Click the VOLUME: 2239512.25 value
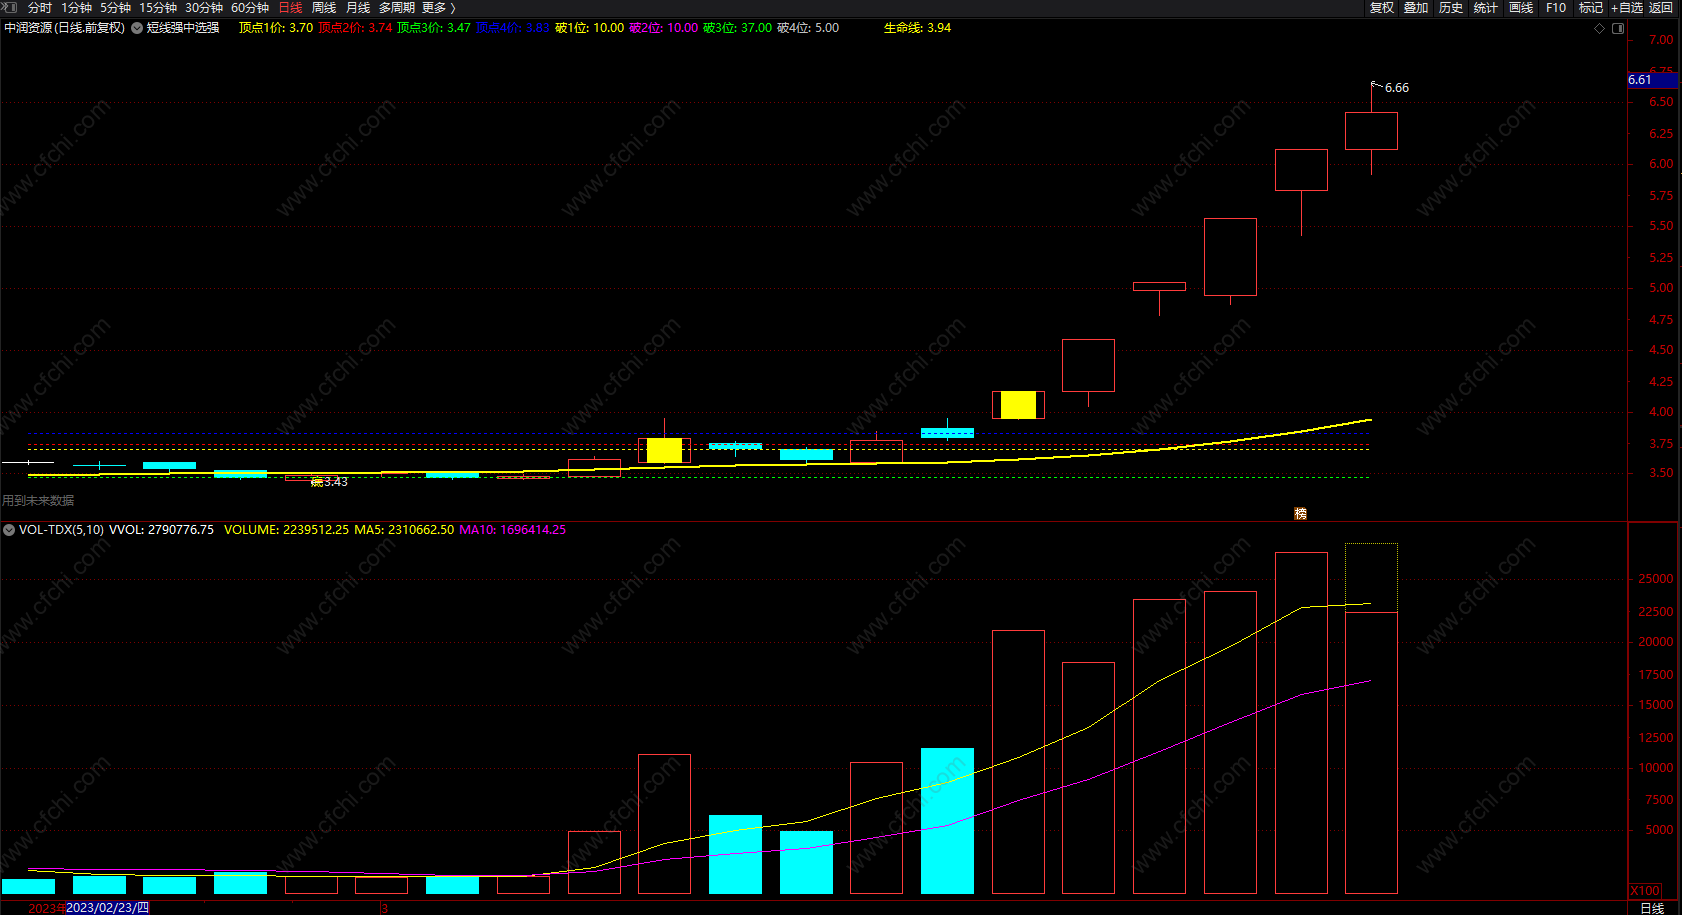 click(x=286, y=530)
